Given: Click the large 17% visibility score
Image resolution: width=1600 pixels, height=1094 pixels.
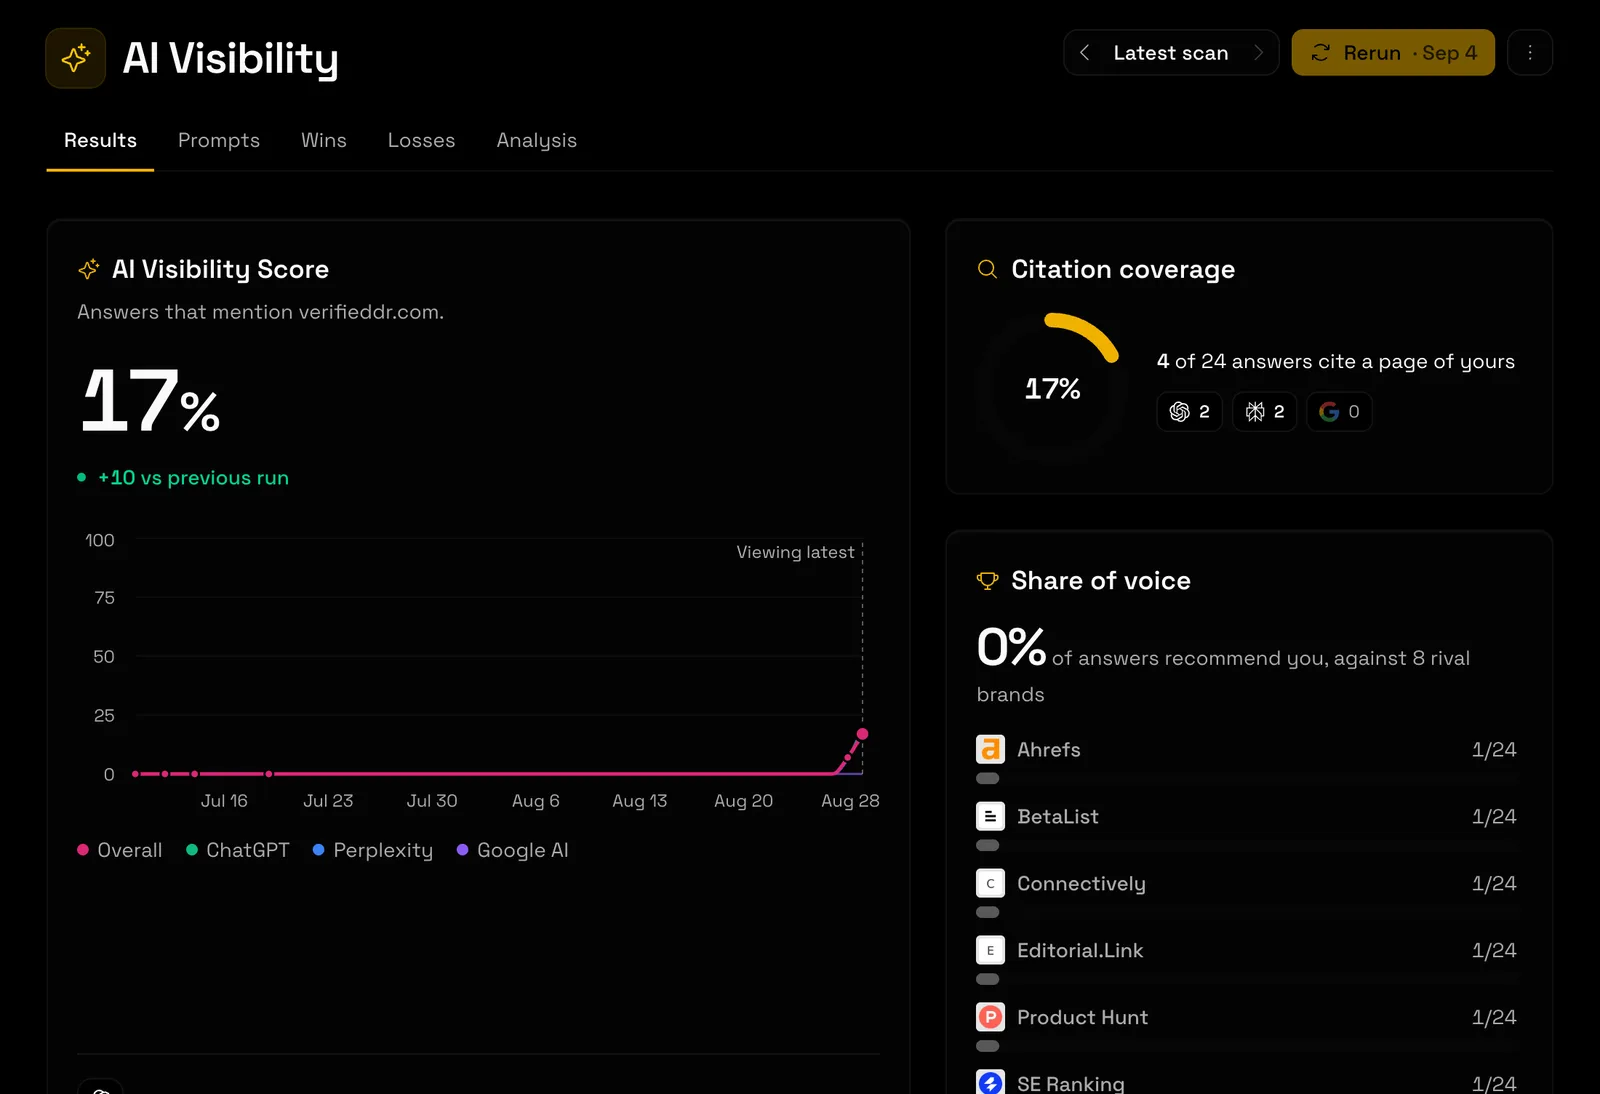Looking at the screenshot, I should click(x=150, y=401).
